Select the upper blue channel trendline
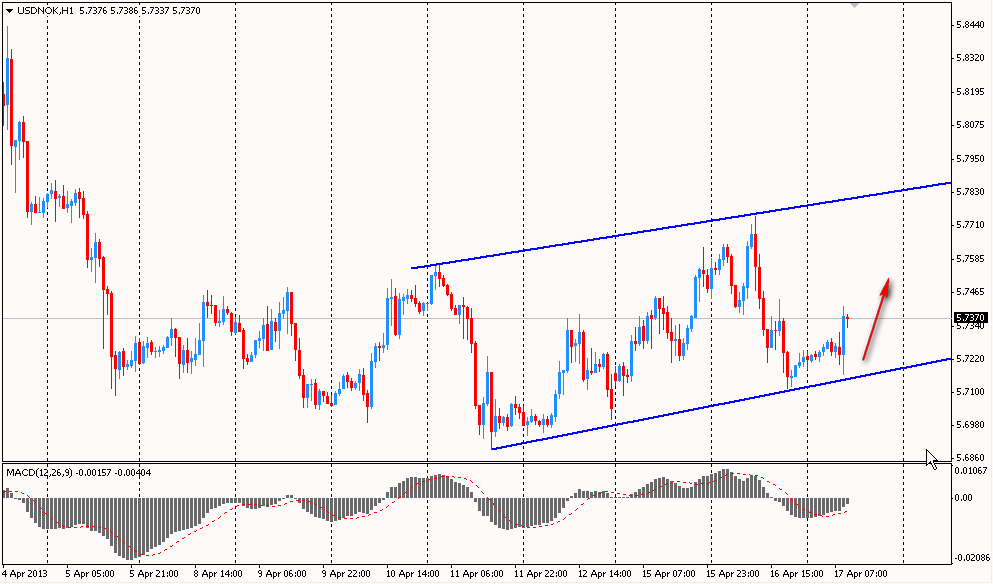 [681, 225]
